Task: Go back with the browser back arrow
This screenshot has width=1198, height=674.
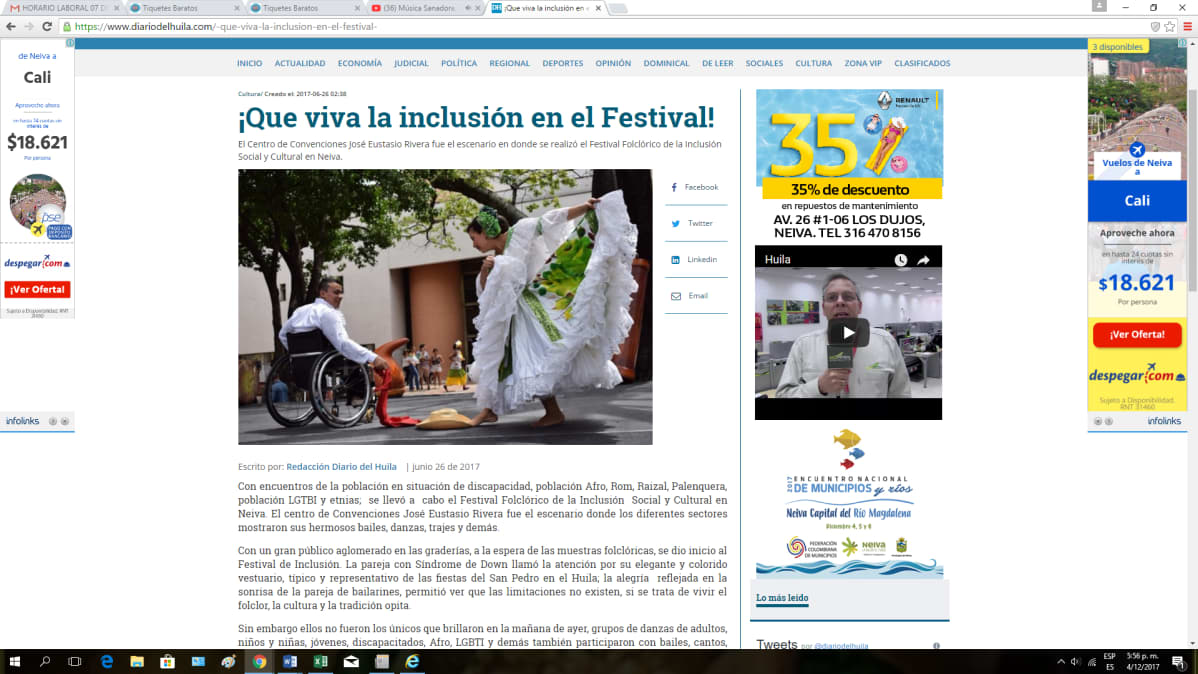Action: pyautogui.click(x=11, y=27)
